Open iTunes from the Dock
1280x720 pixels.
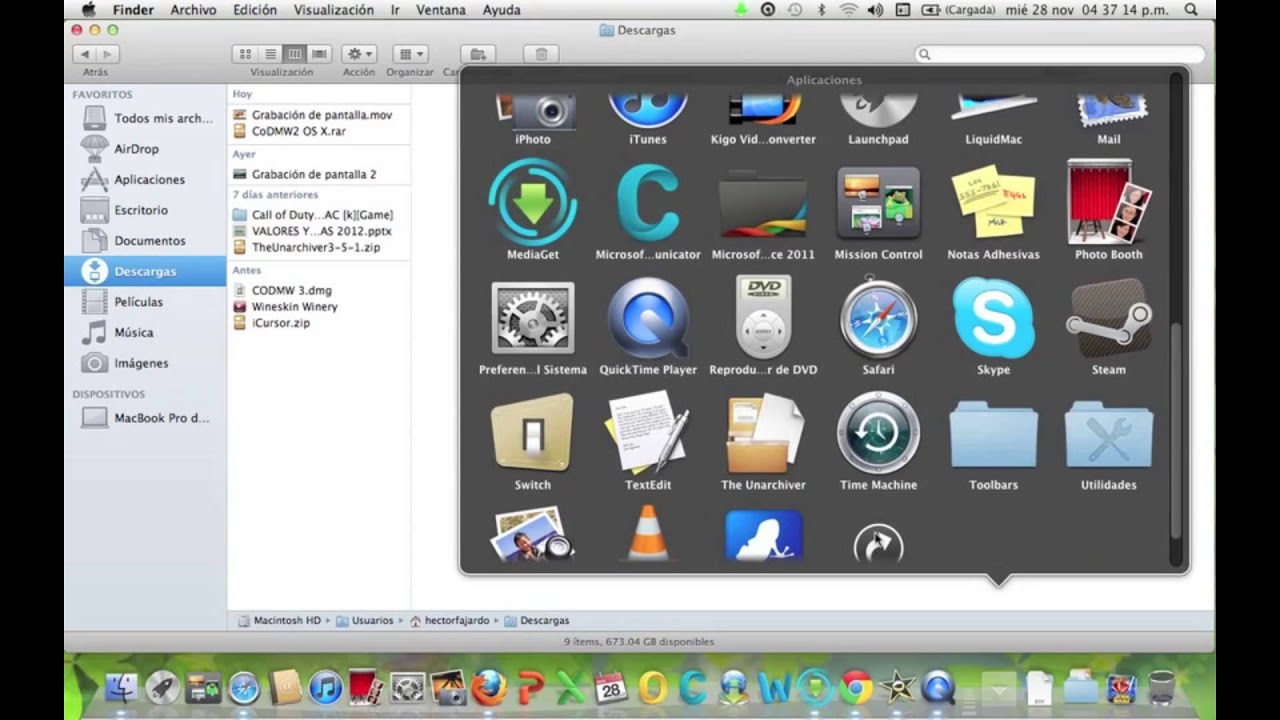point(325,687)
